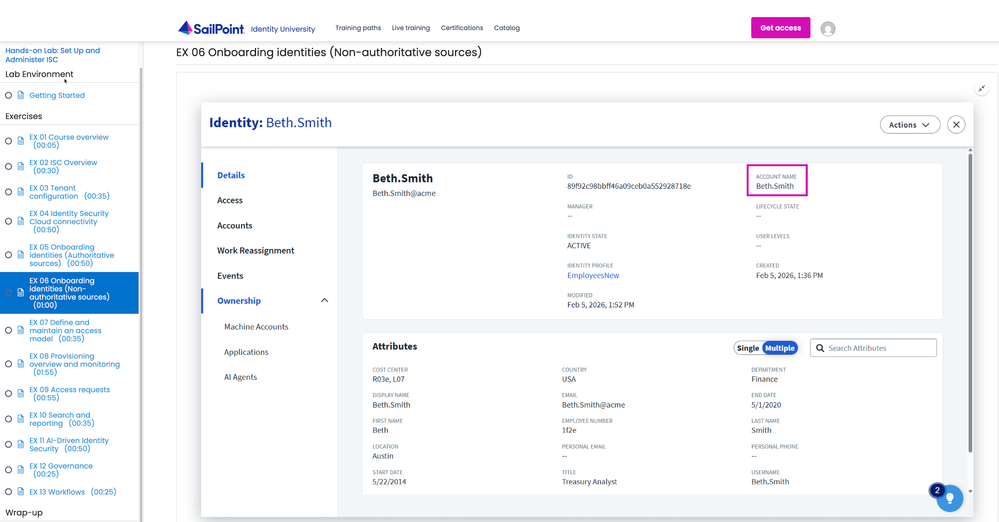Image resolution: width=999 pixels, height=522 pixels.
Task: Click the identity panel vertical scrollbar
Action: click(x=970, y=303)
